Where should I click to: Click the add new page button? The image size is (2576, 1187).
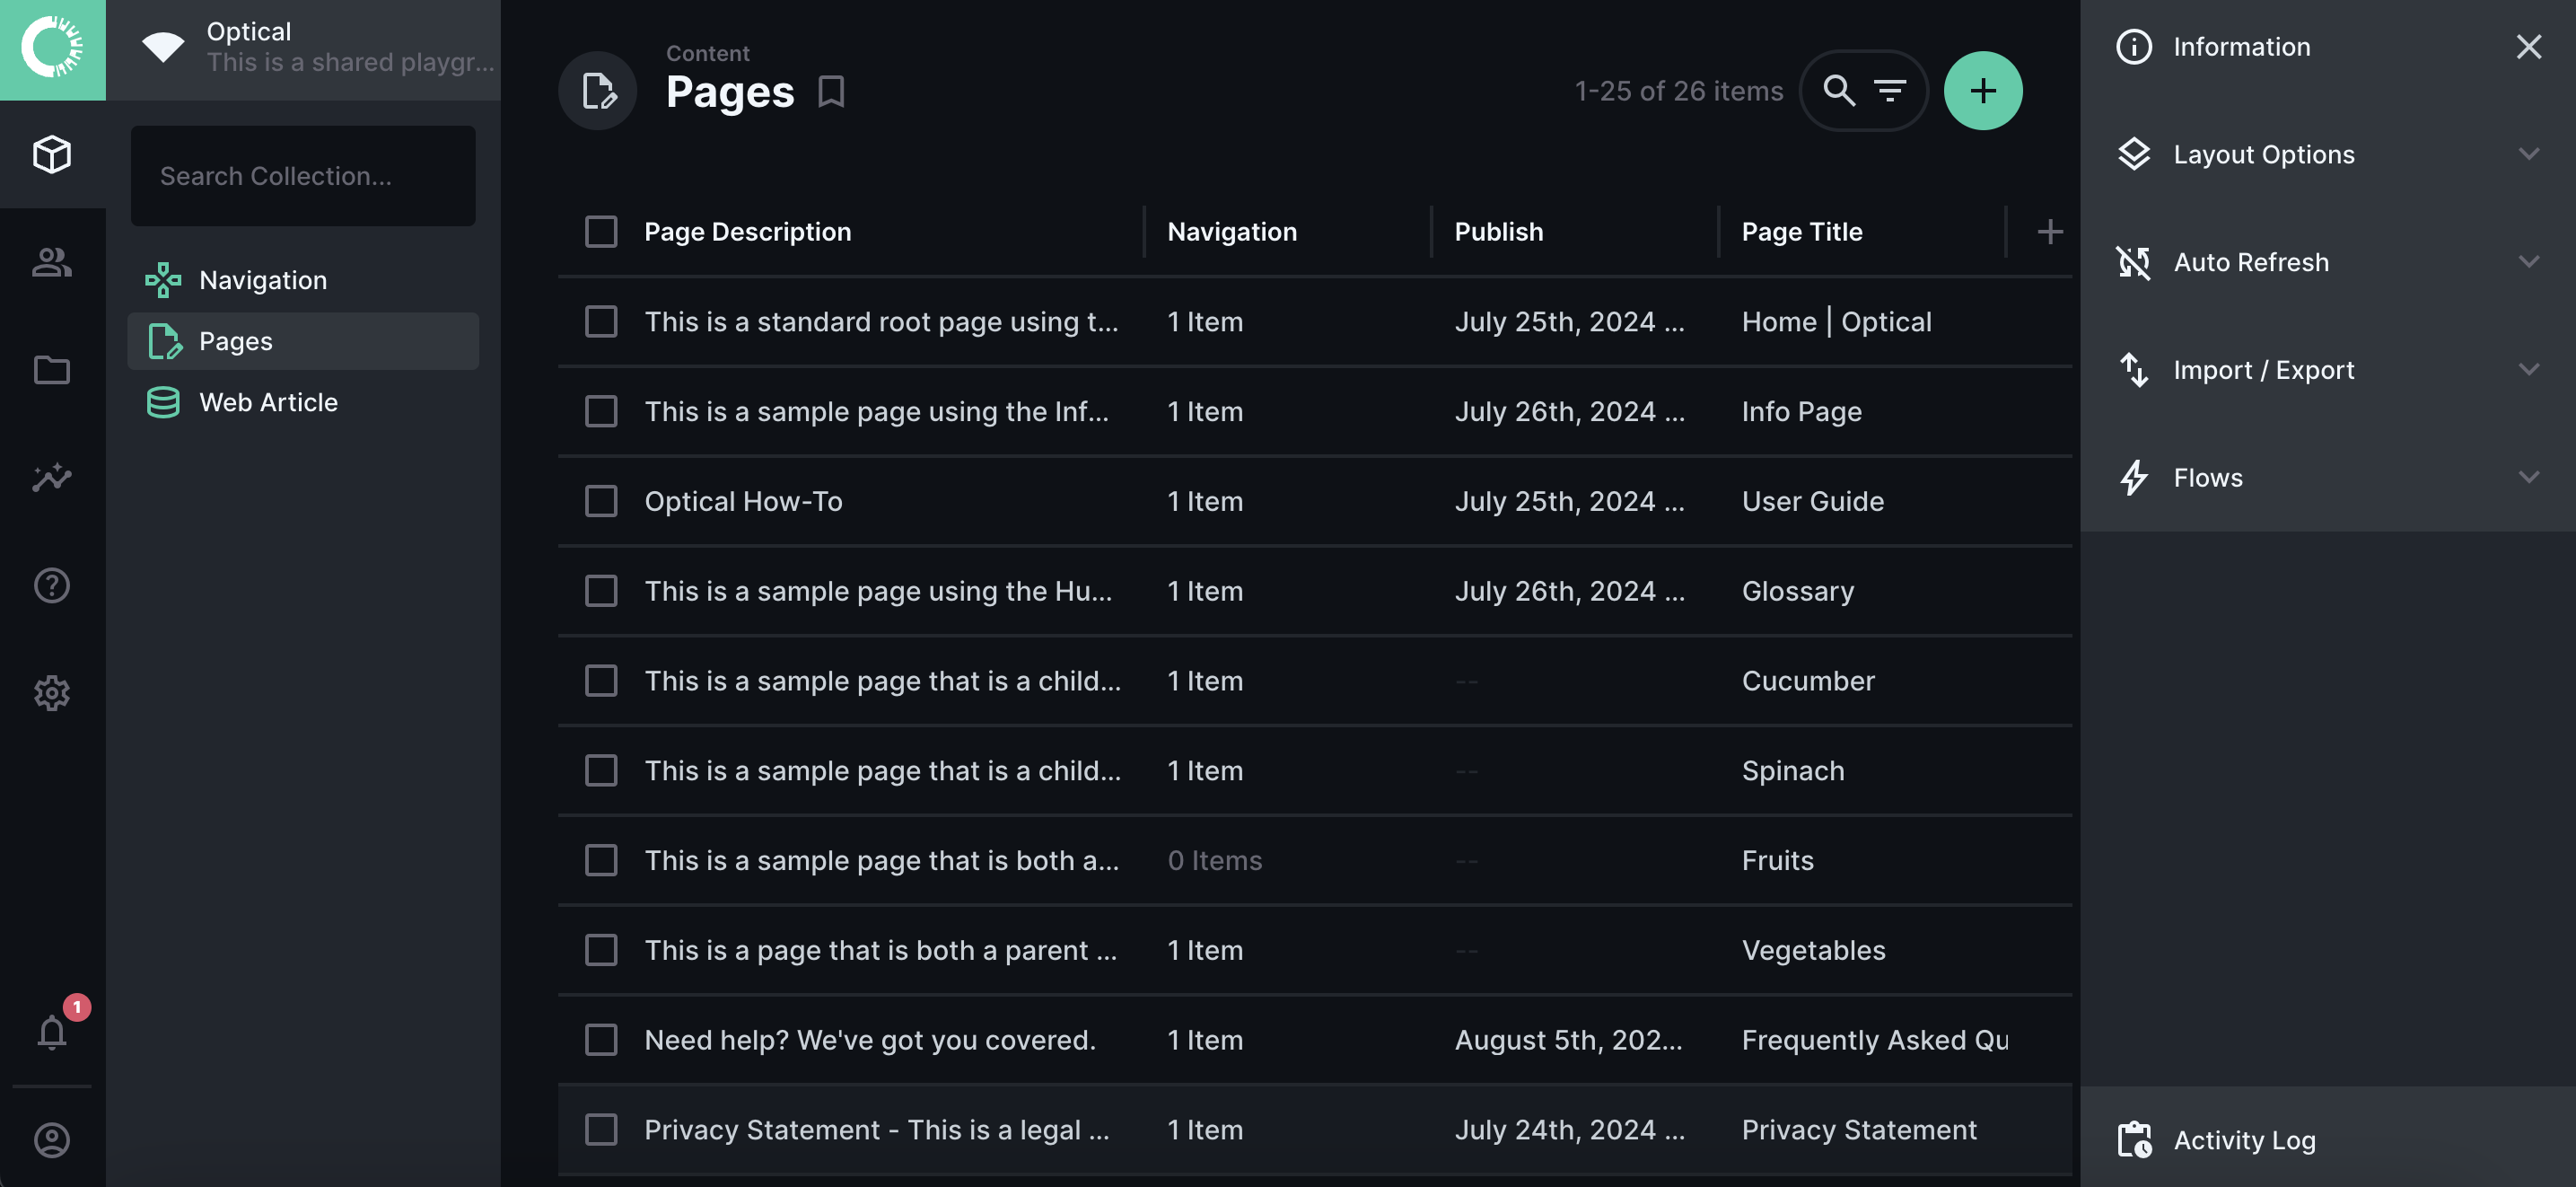coord(1983,91)
